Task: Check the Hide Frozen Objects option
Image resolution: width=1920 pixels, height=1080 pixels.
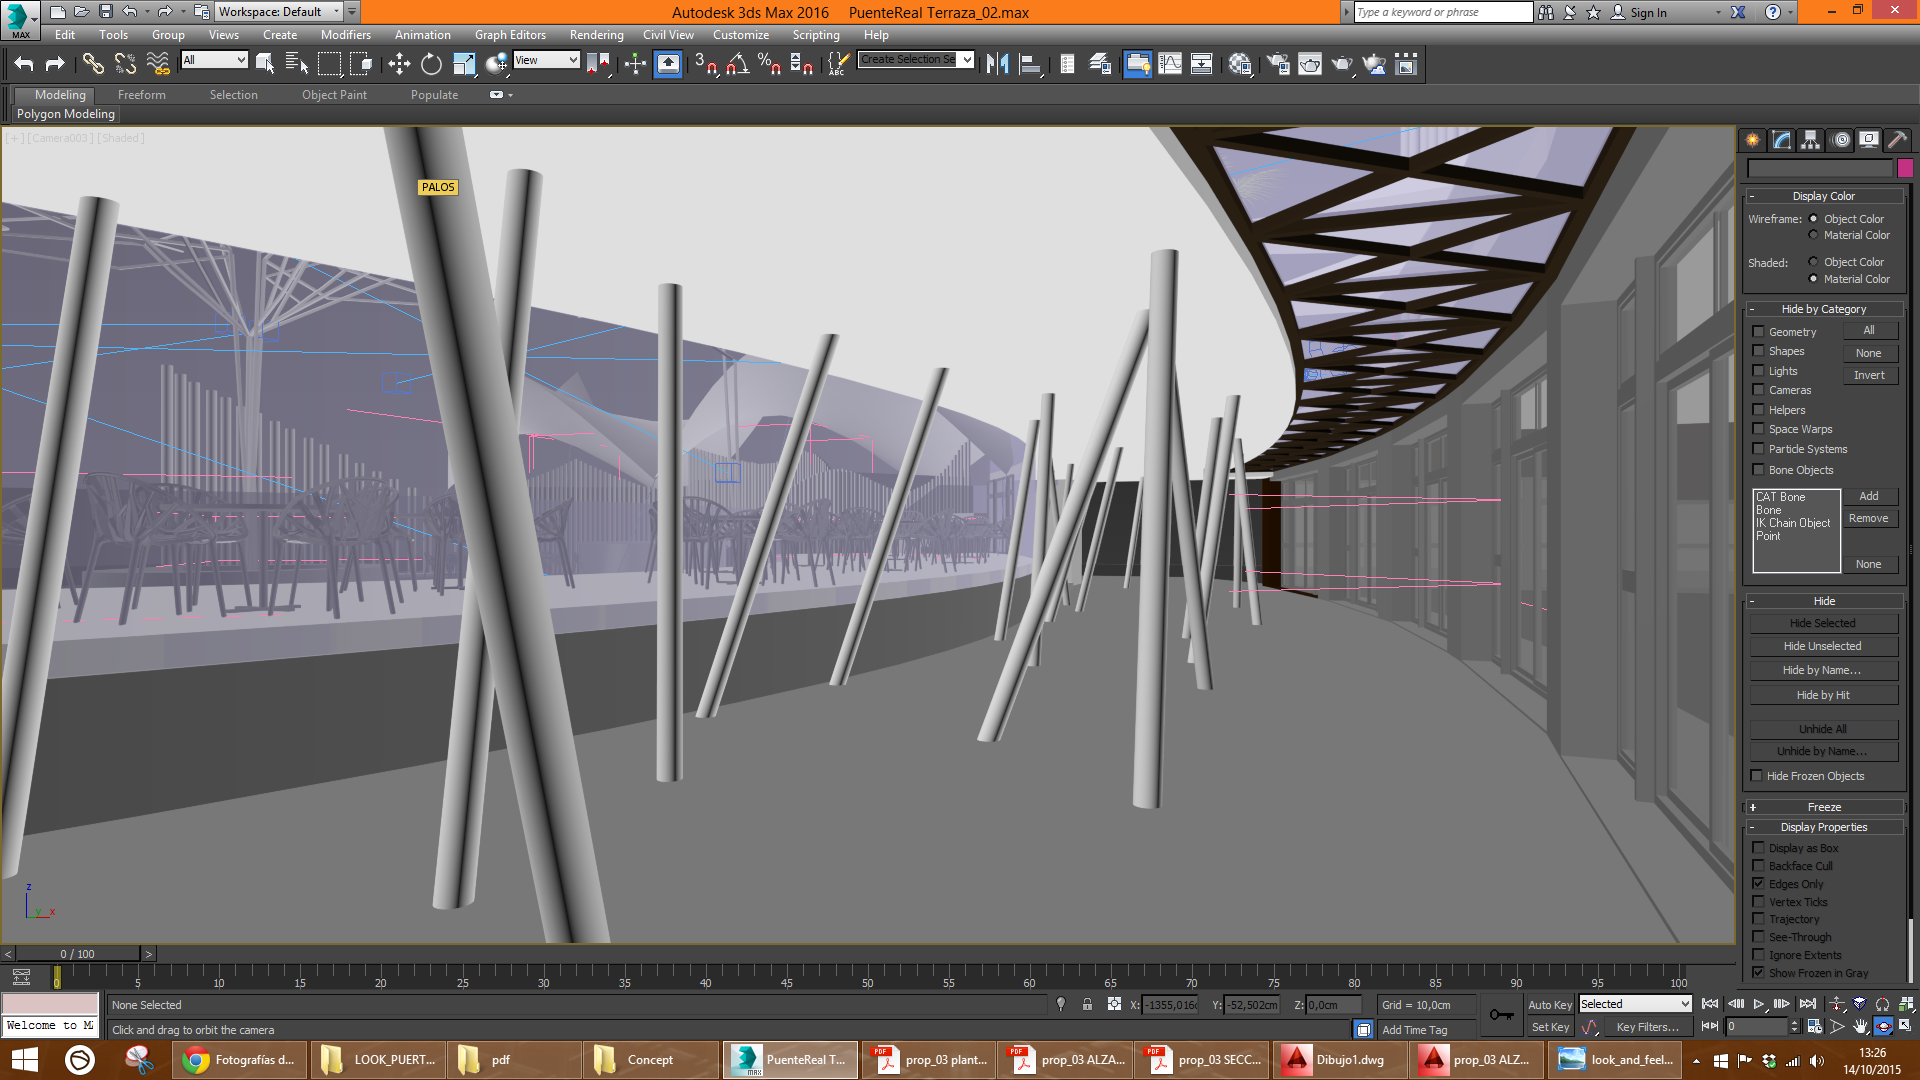Action: [x=1757, y=776]
